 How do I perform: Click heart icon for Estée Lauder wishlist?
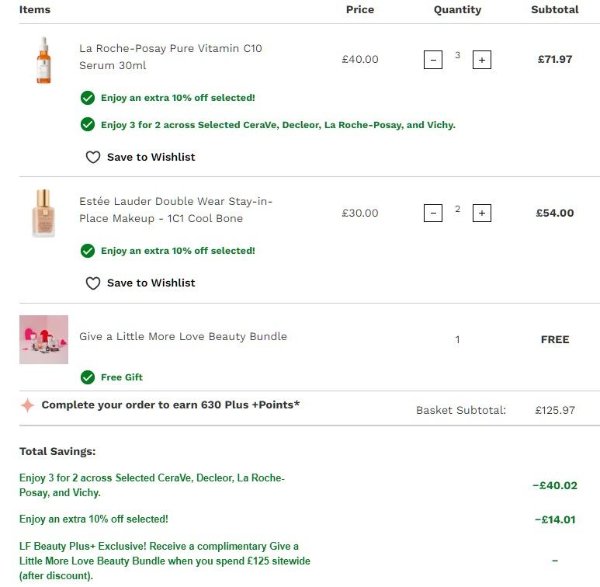93,283
